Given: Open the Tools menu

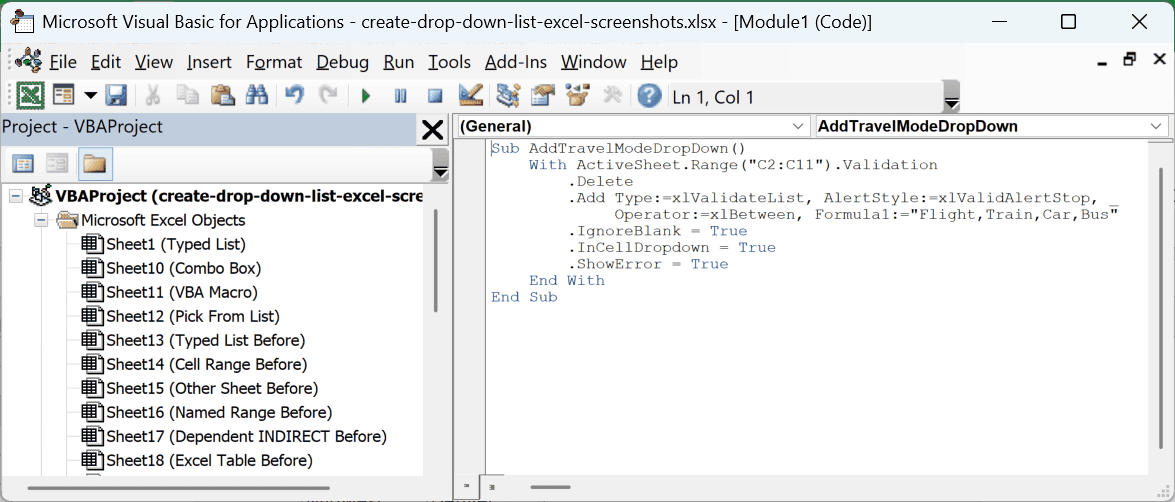Looking at the screenshot, I should [x=450, y=61].
